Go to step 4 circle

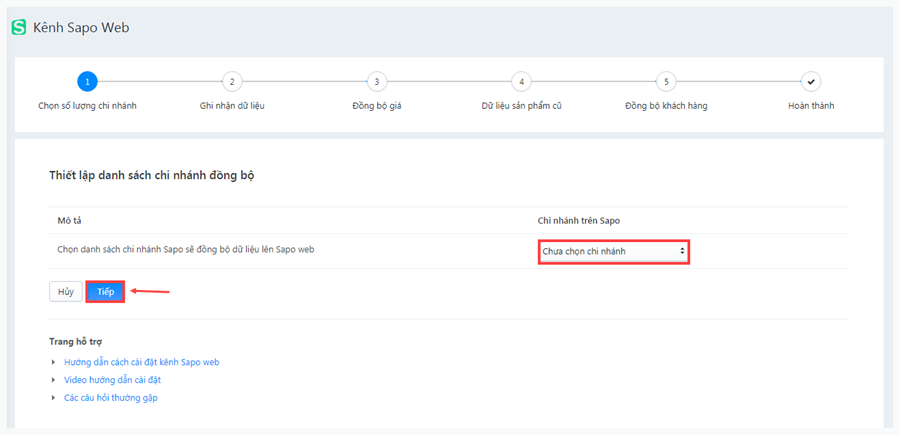click(521, 82)
